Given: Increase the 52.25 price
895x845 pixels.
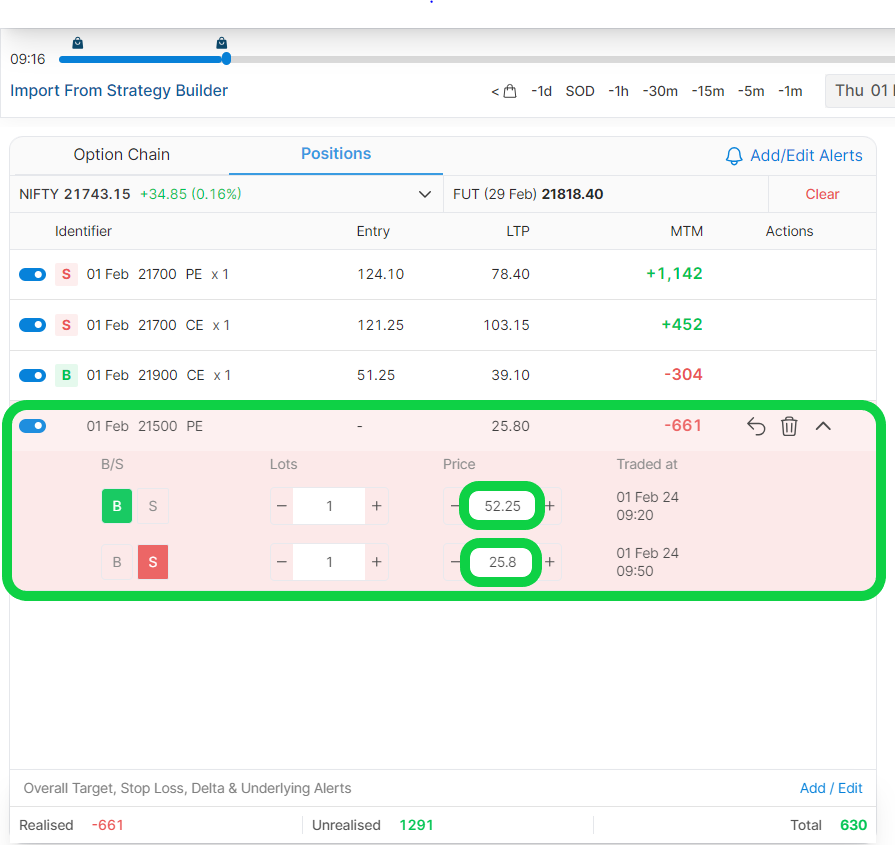Looking at the screenshot, I should point(550,506).
